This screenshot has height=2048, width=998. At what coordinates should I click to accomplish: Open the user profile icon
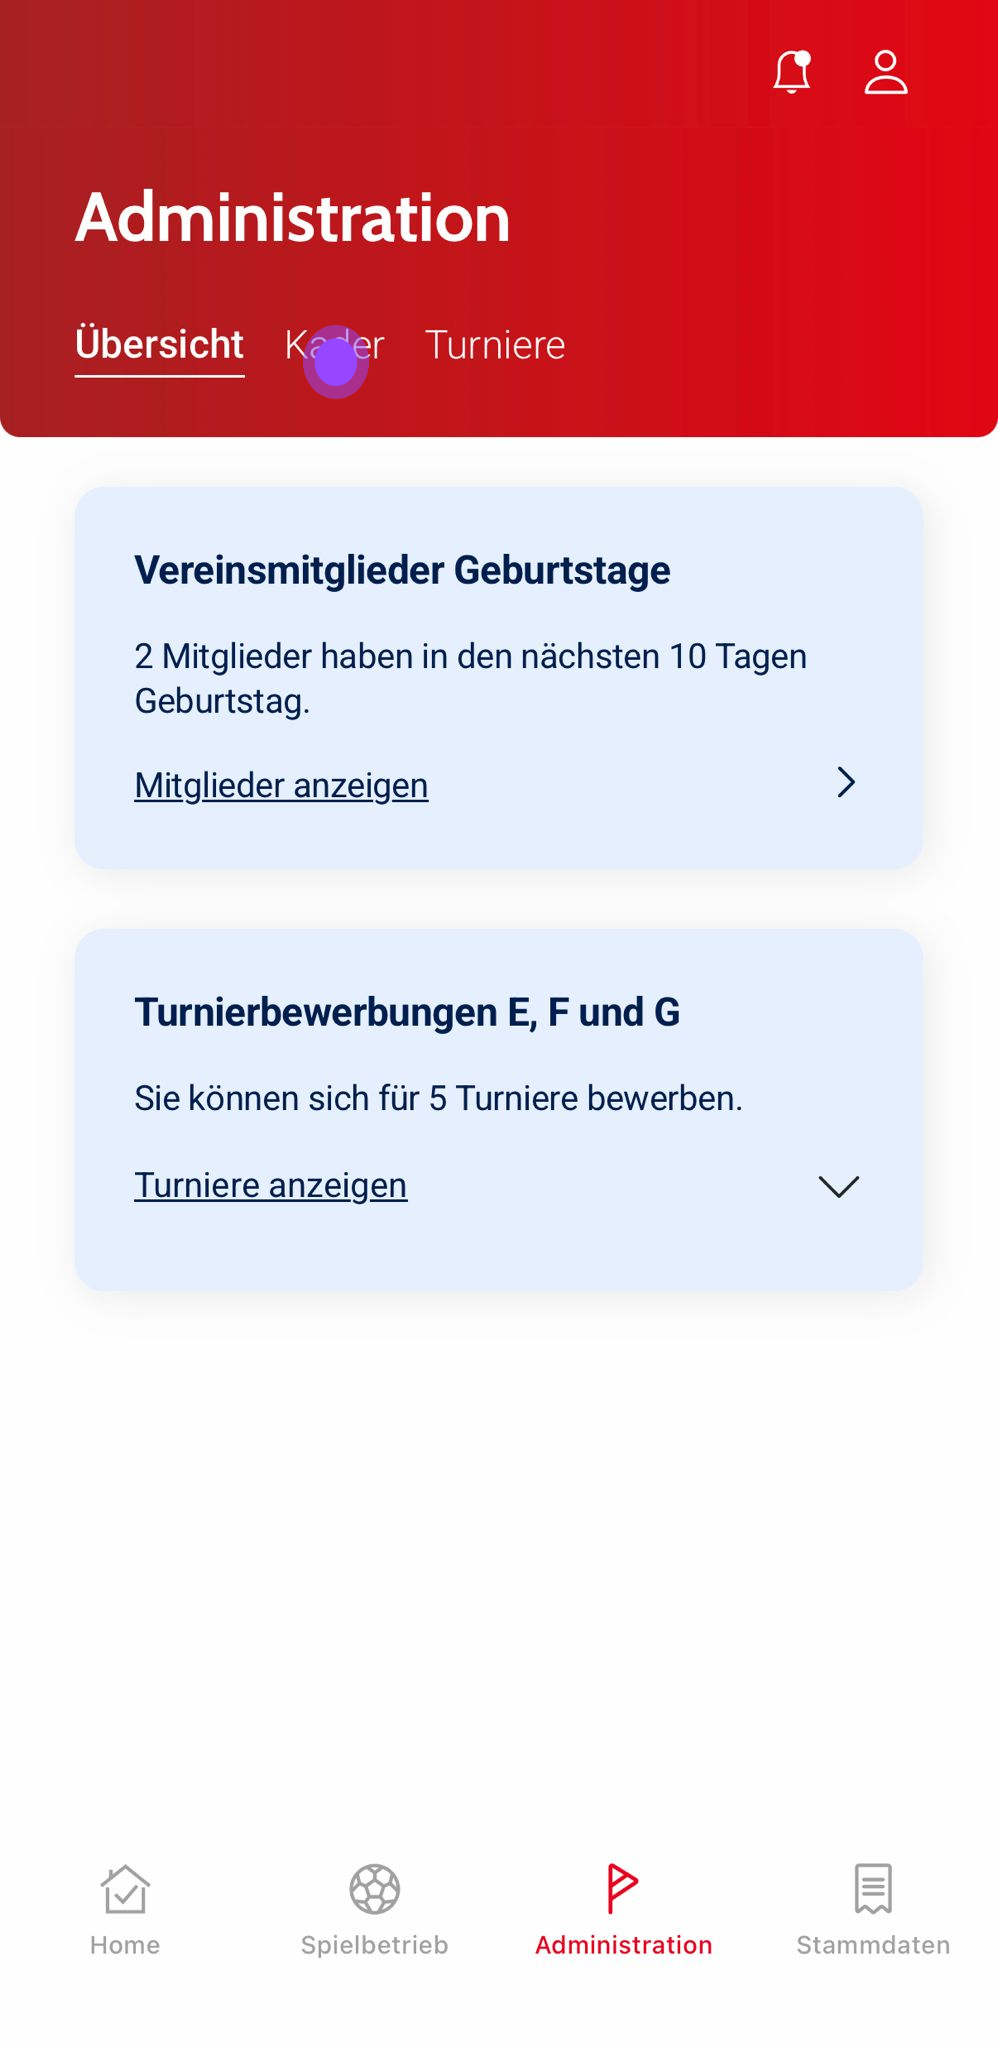pyautogui.click(x=885, y=73)
